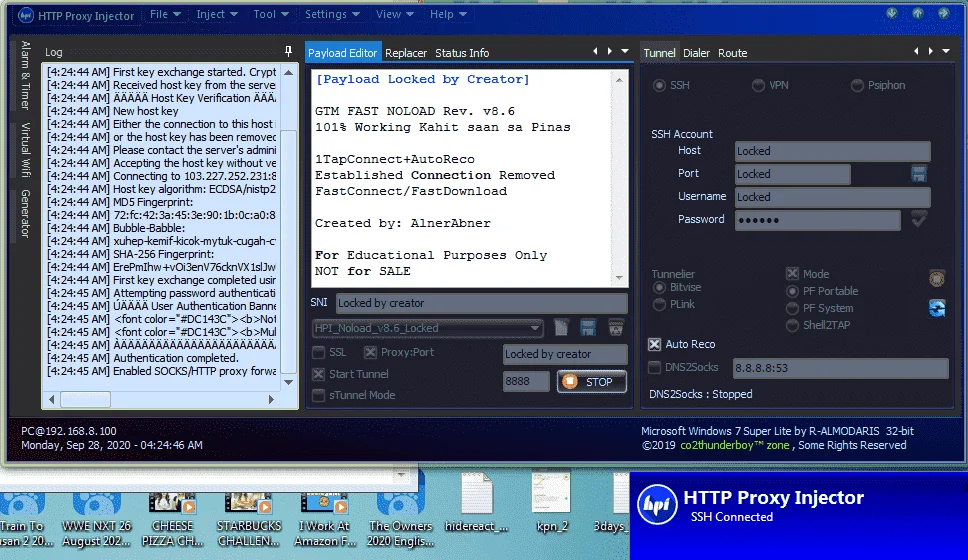The image size is (968, 560).
Task: Choose PF System mode
Action: [x=792, y=308]
